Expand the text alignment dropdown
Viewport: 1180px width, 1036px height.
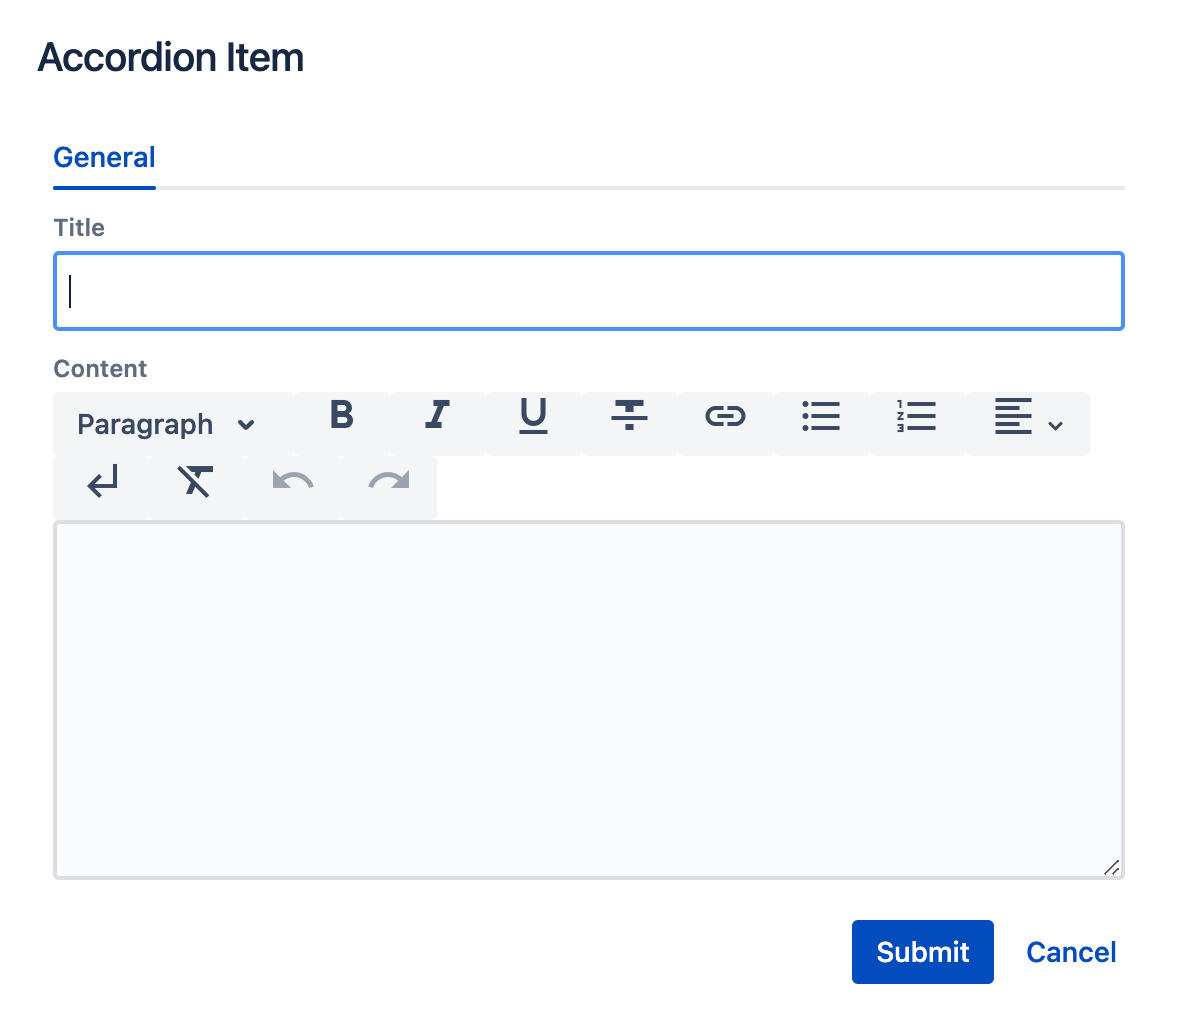coord(1028,423)
